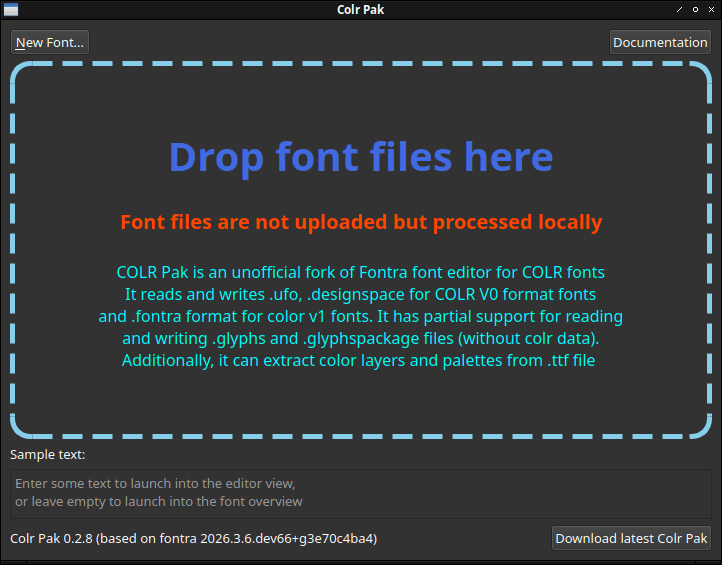Click 'It reads and writes .ufo, .designspace' line
Image resolution: width=722 pixels, height=565 pixels.
point(361,294)
